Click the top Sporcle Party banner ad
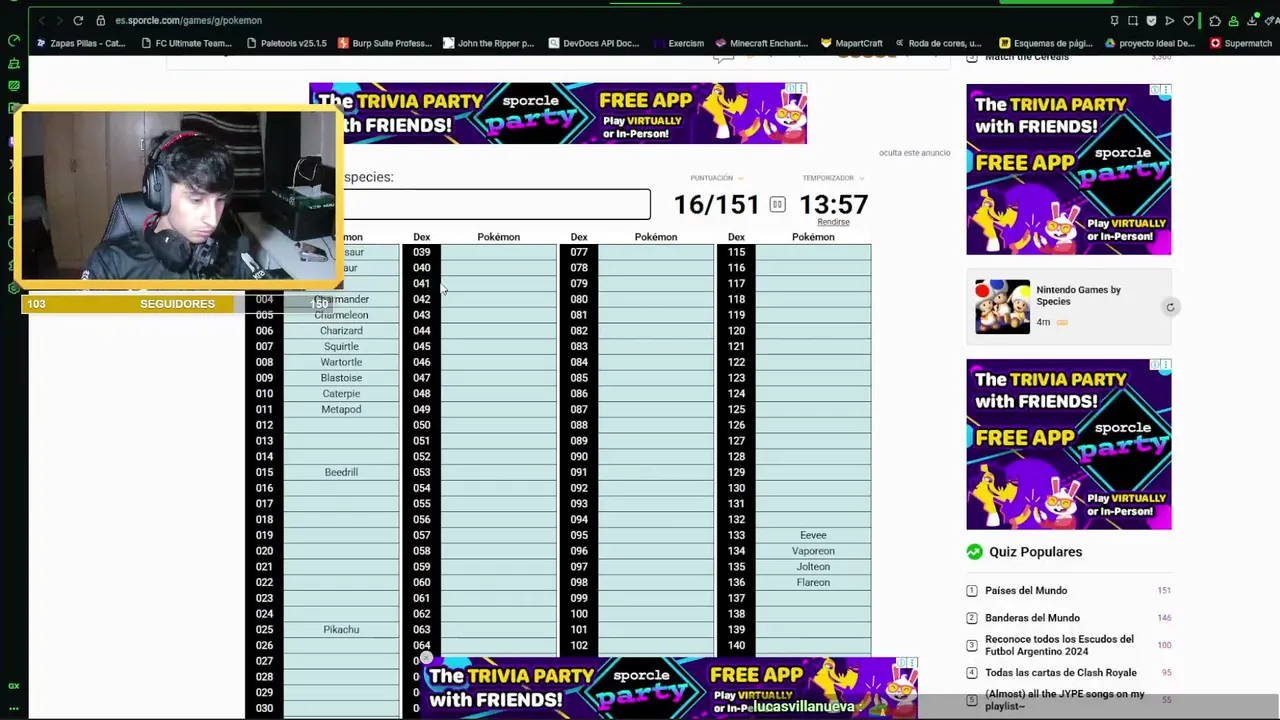1280x720 pixels. (x=558, y=113)
